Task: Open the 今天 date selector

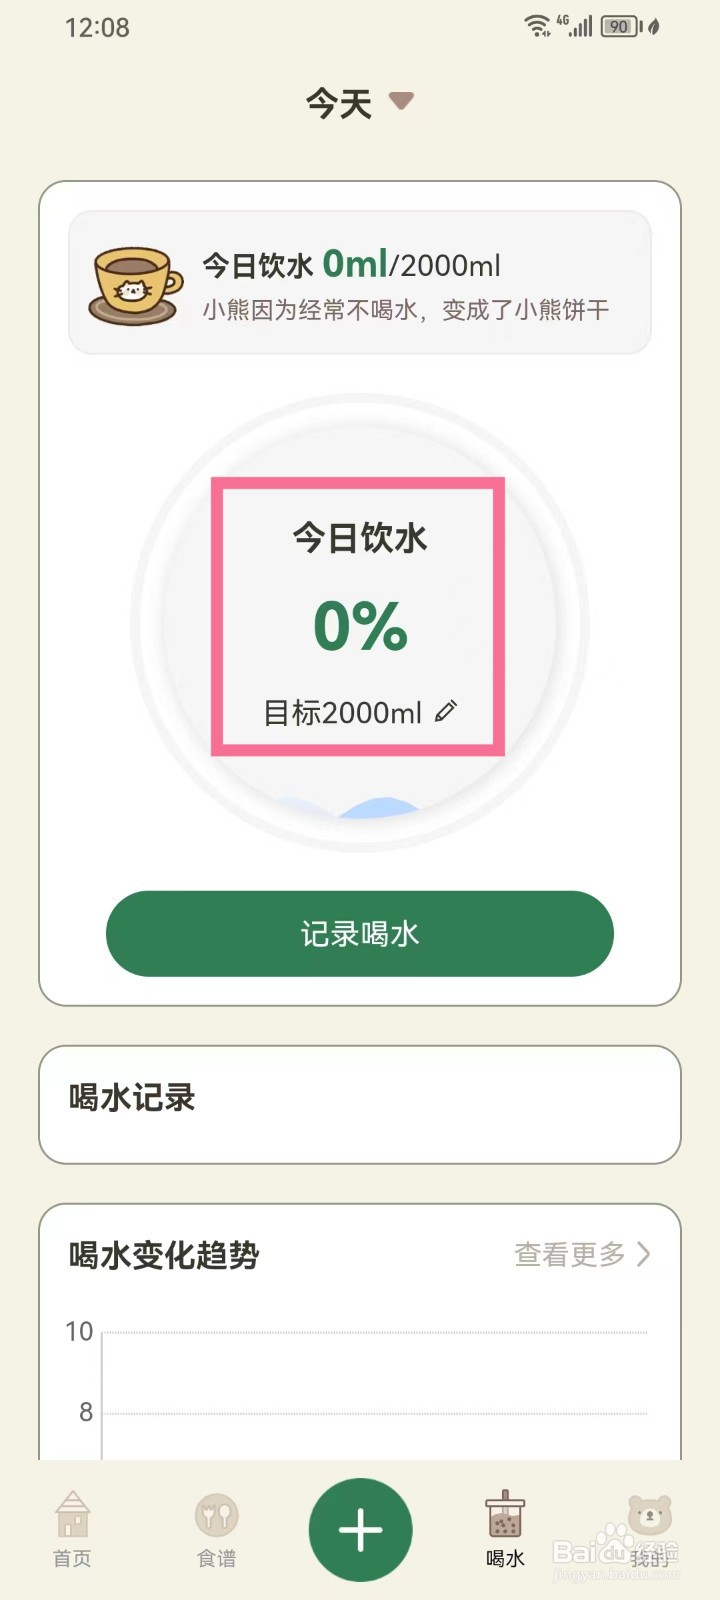Action: coord(339,103)
